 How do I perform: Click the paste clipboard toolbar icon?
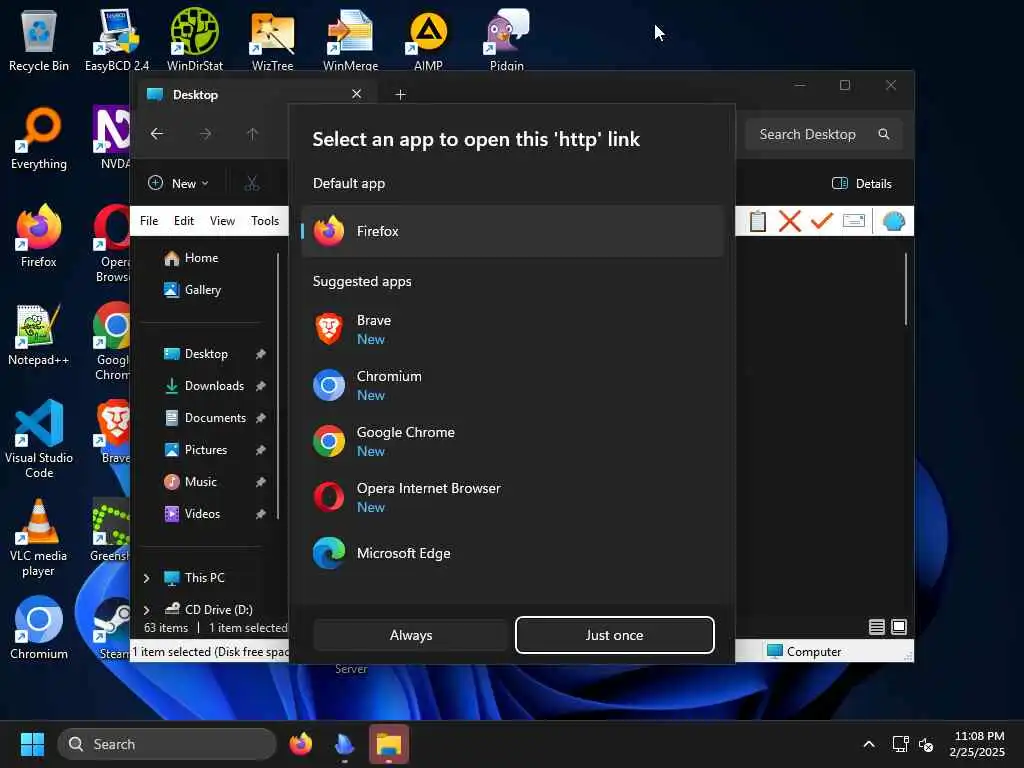point(758,221)
